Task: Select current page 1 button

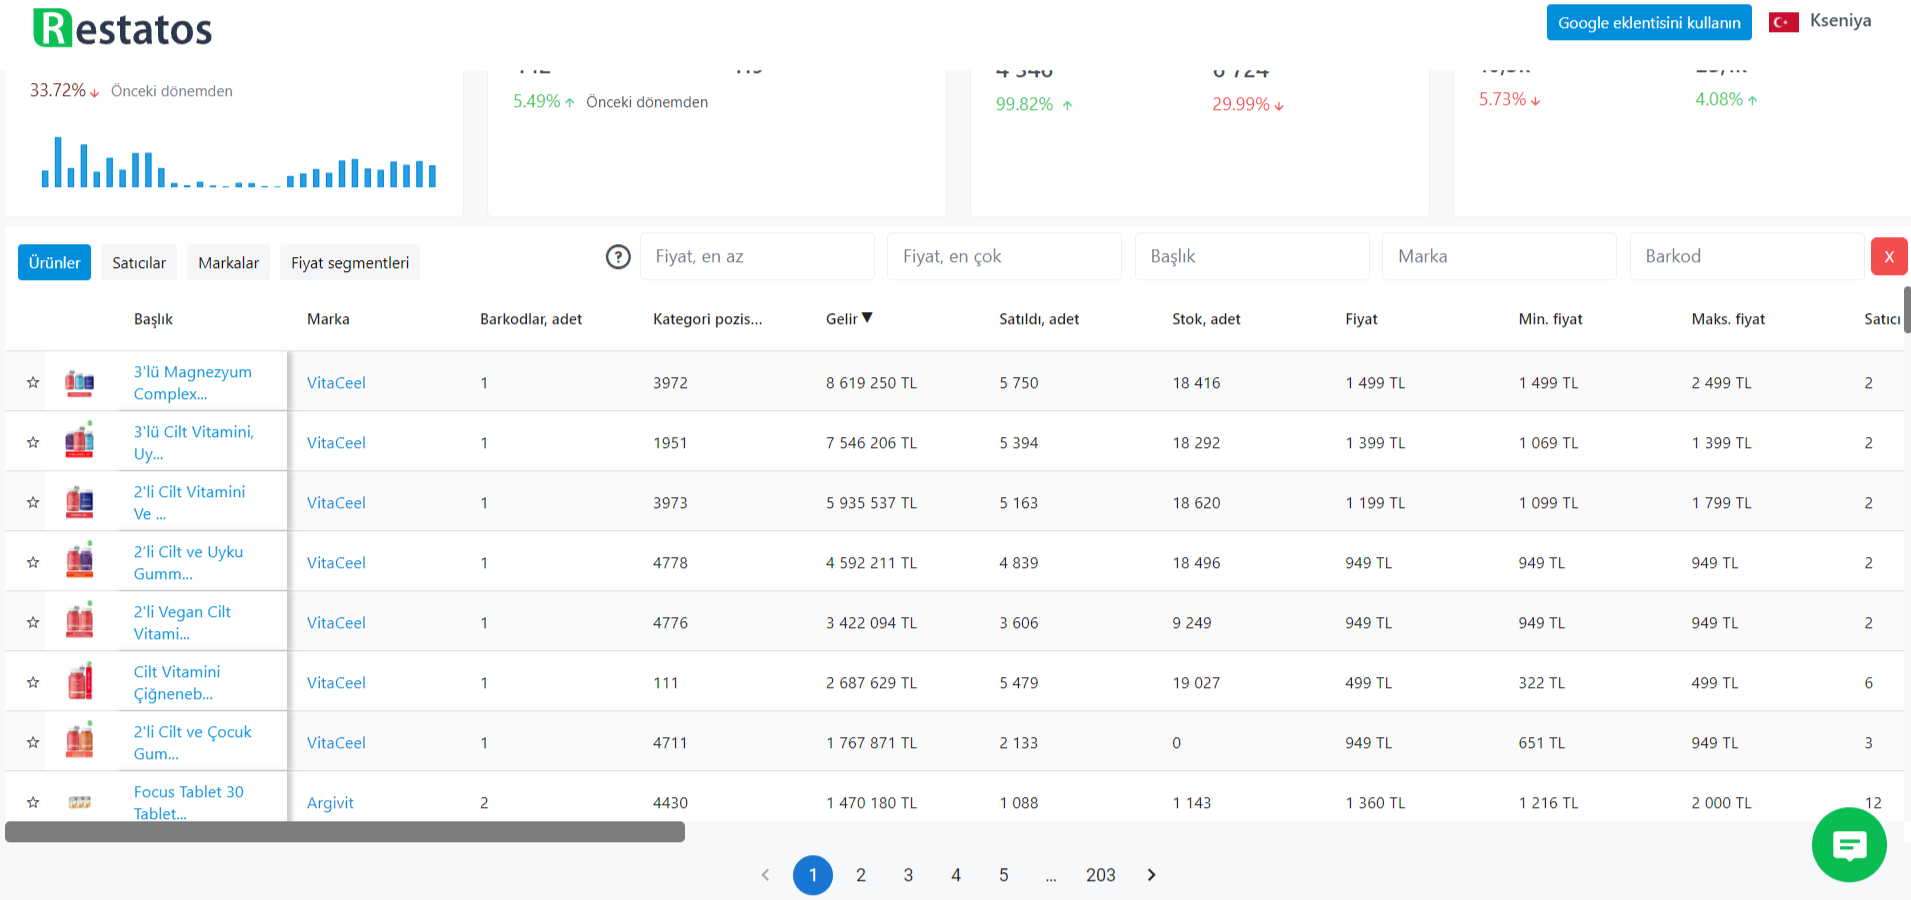Action: pyautogui.click(x=813, y=875)
